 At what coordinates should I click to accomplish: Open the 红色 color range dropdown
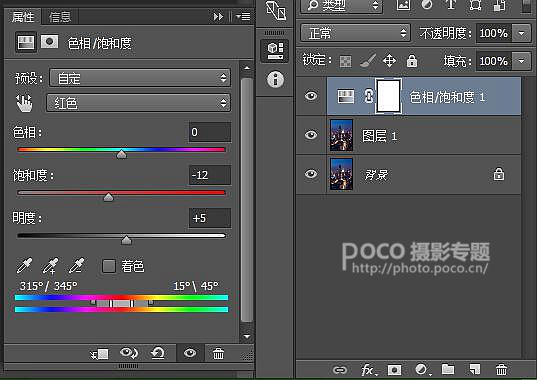point(138,103)
